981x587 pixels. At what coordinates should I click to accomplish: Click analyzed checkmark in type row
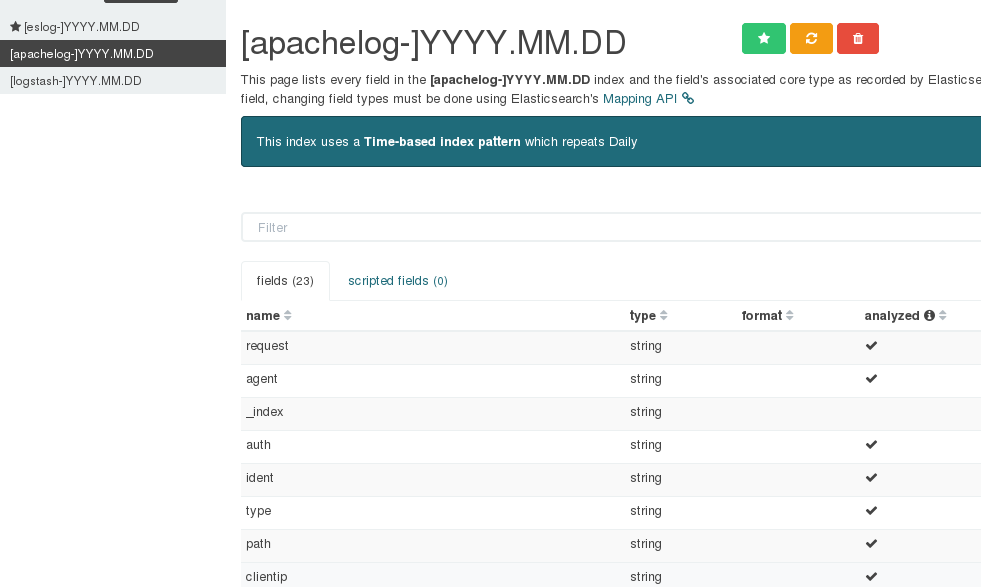click(871, 511)
